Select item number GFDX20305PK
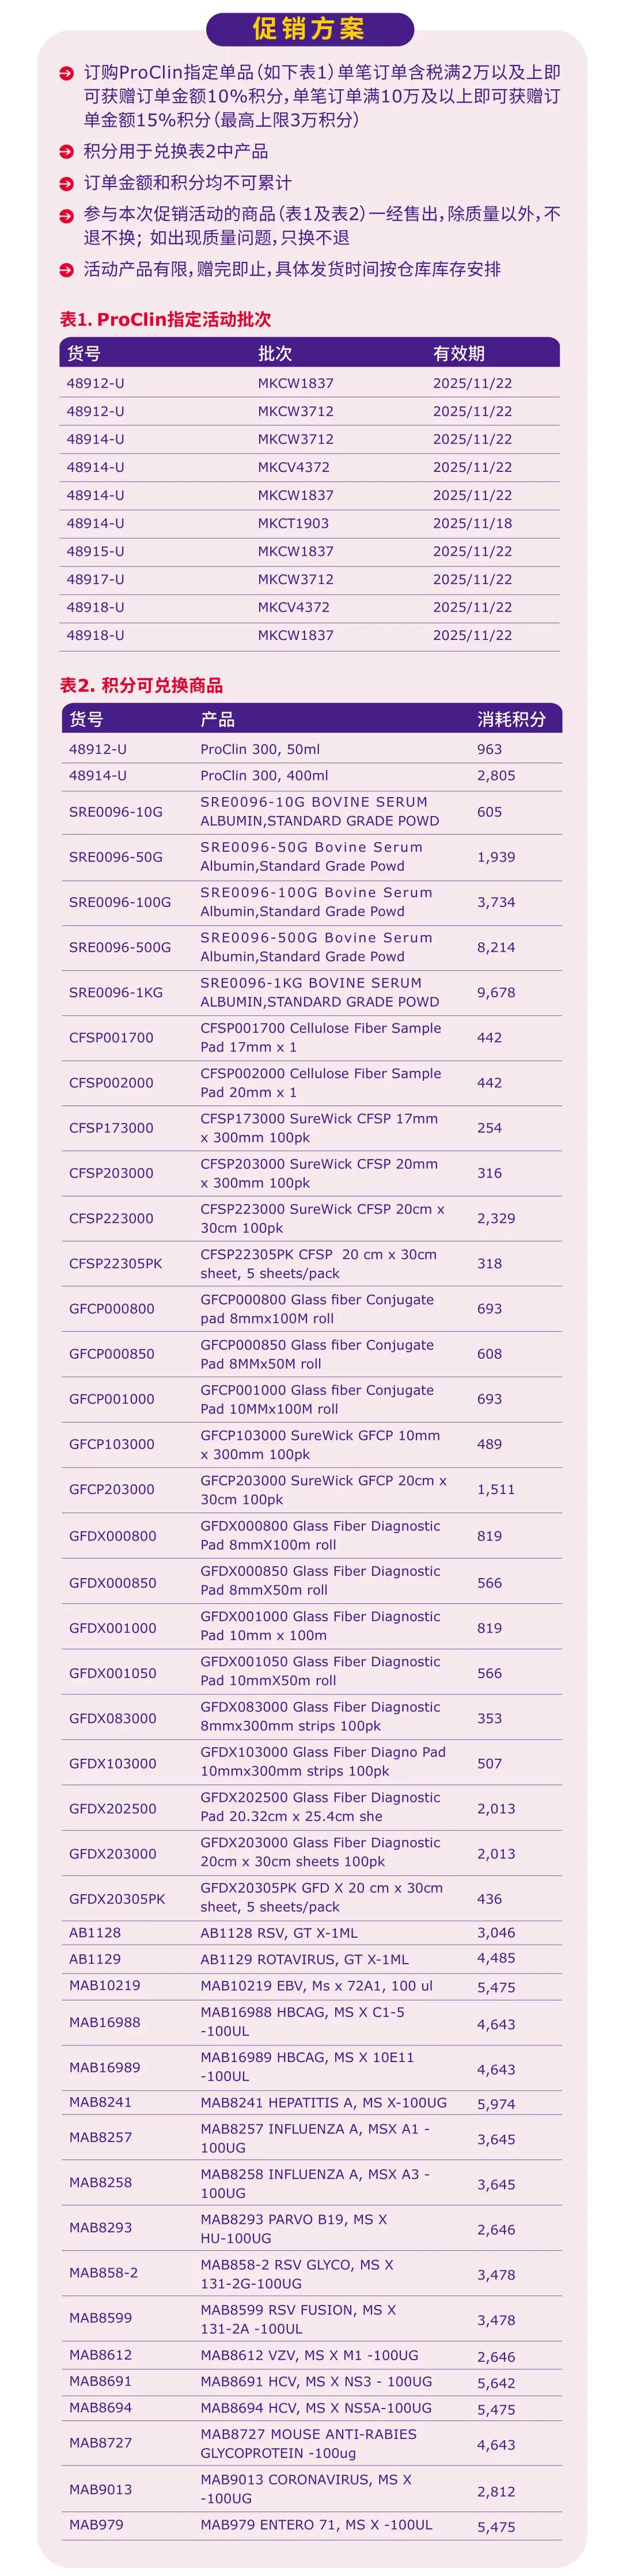622x2576 pixels. pos(117,1898)
